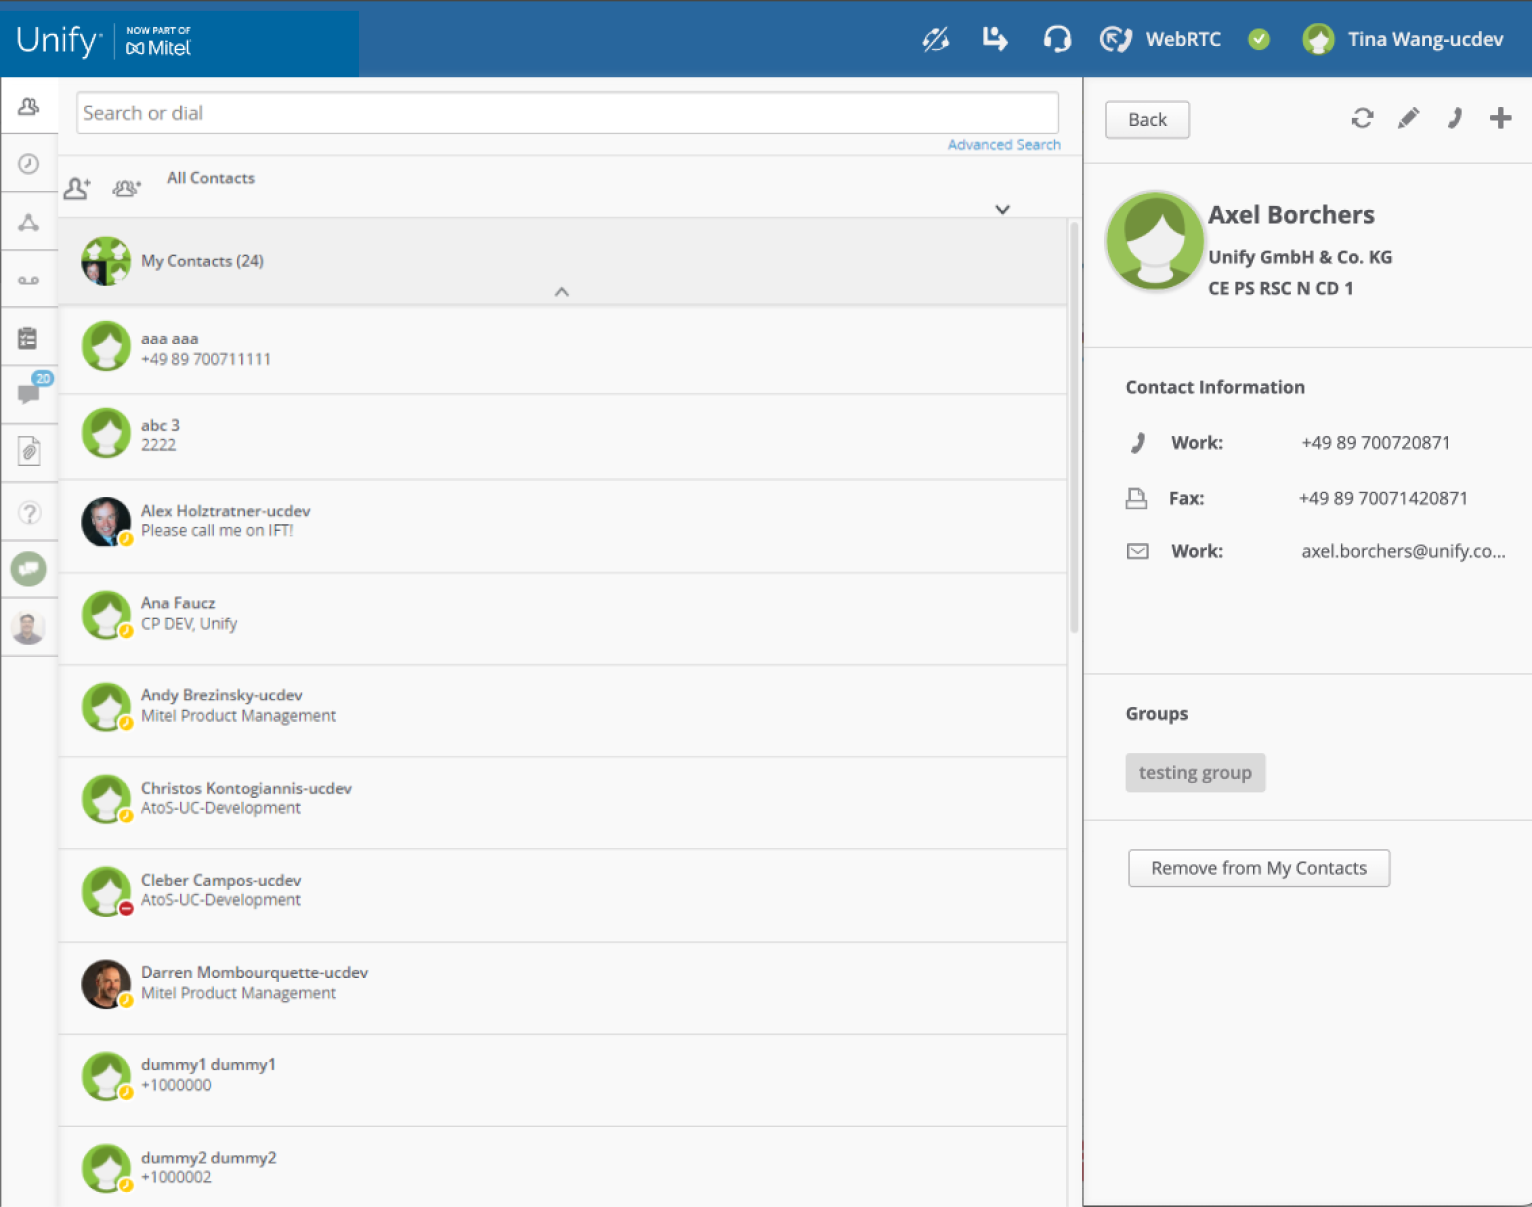The height and width of the screenshot is (1207, 1532).
Task: Click the plus icon in contact toolbar
Action: click(x=1500, y=119)
